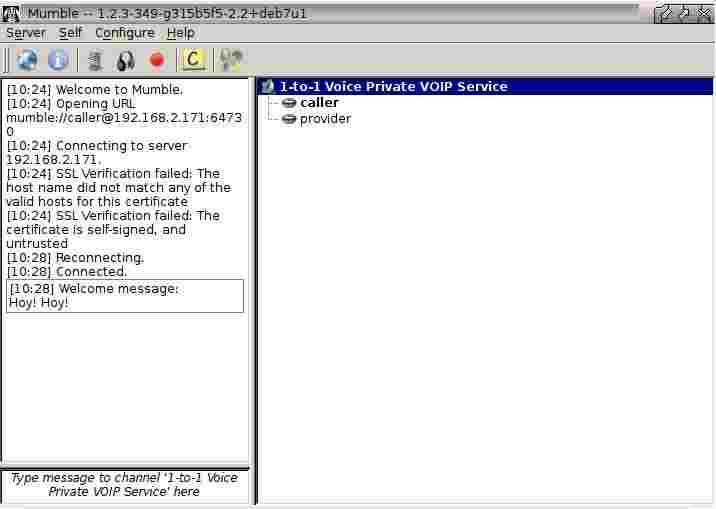Select user provider in the channel tree
The image size is (716, 509).
[x=325, y=119]
